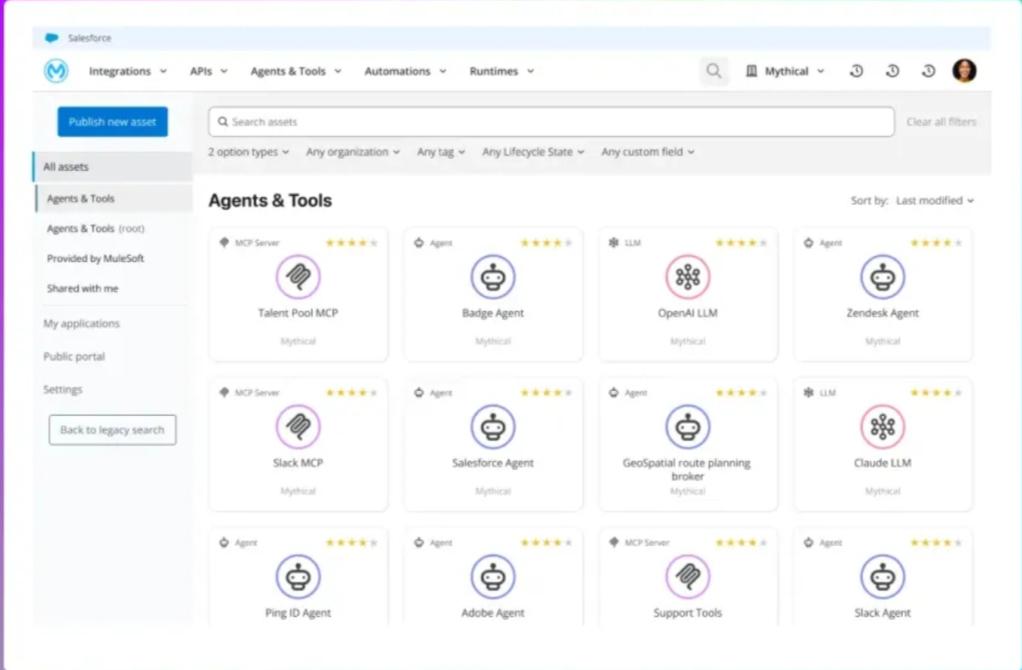Click Back to legacy search button

point(112,430)
